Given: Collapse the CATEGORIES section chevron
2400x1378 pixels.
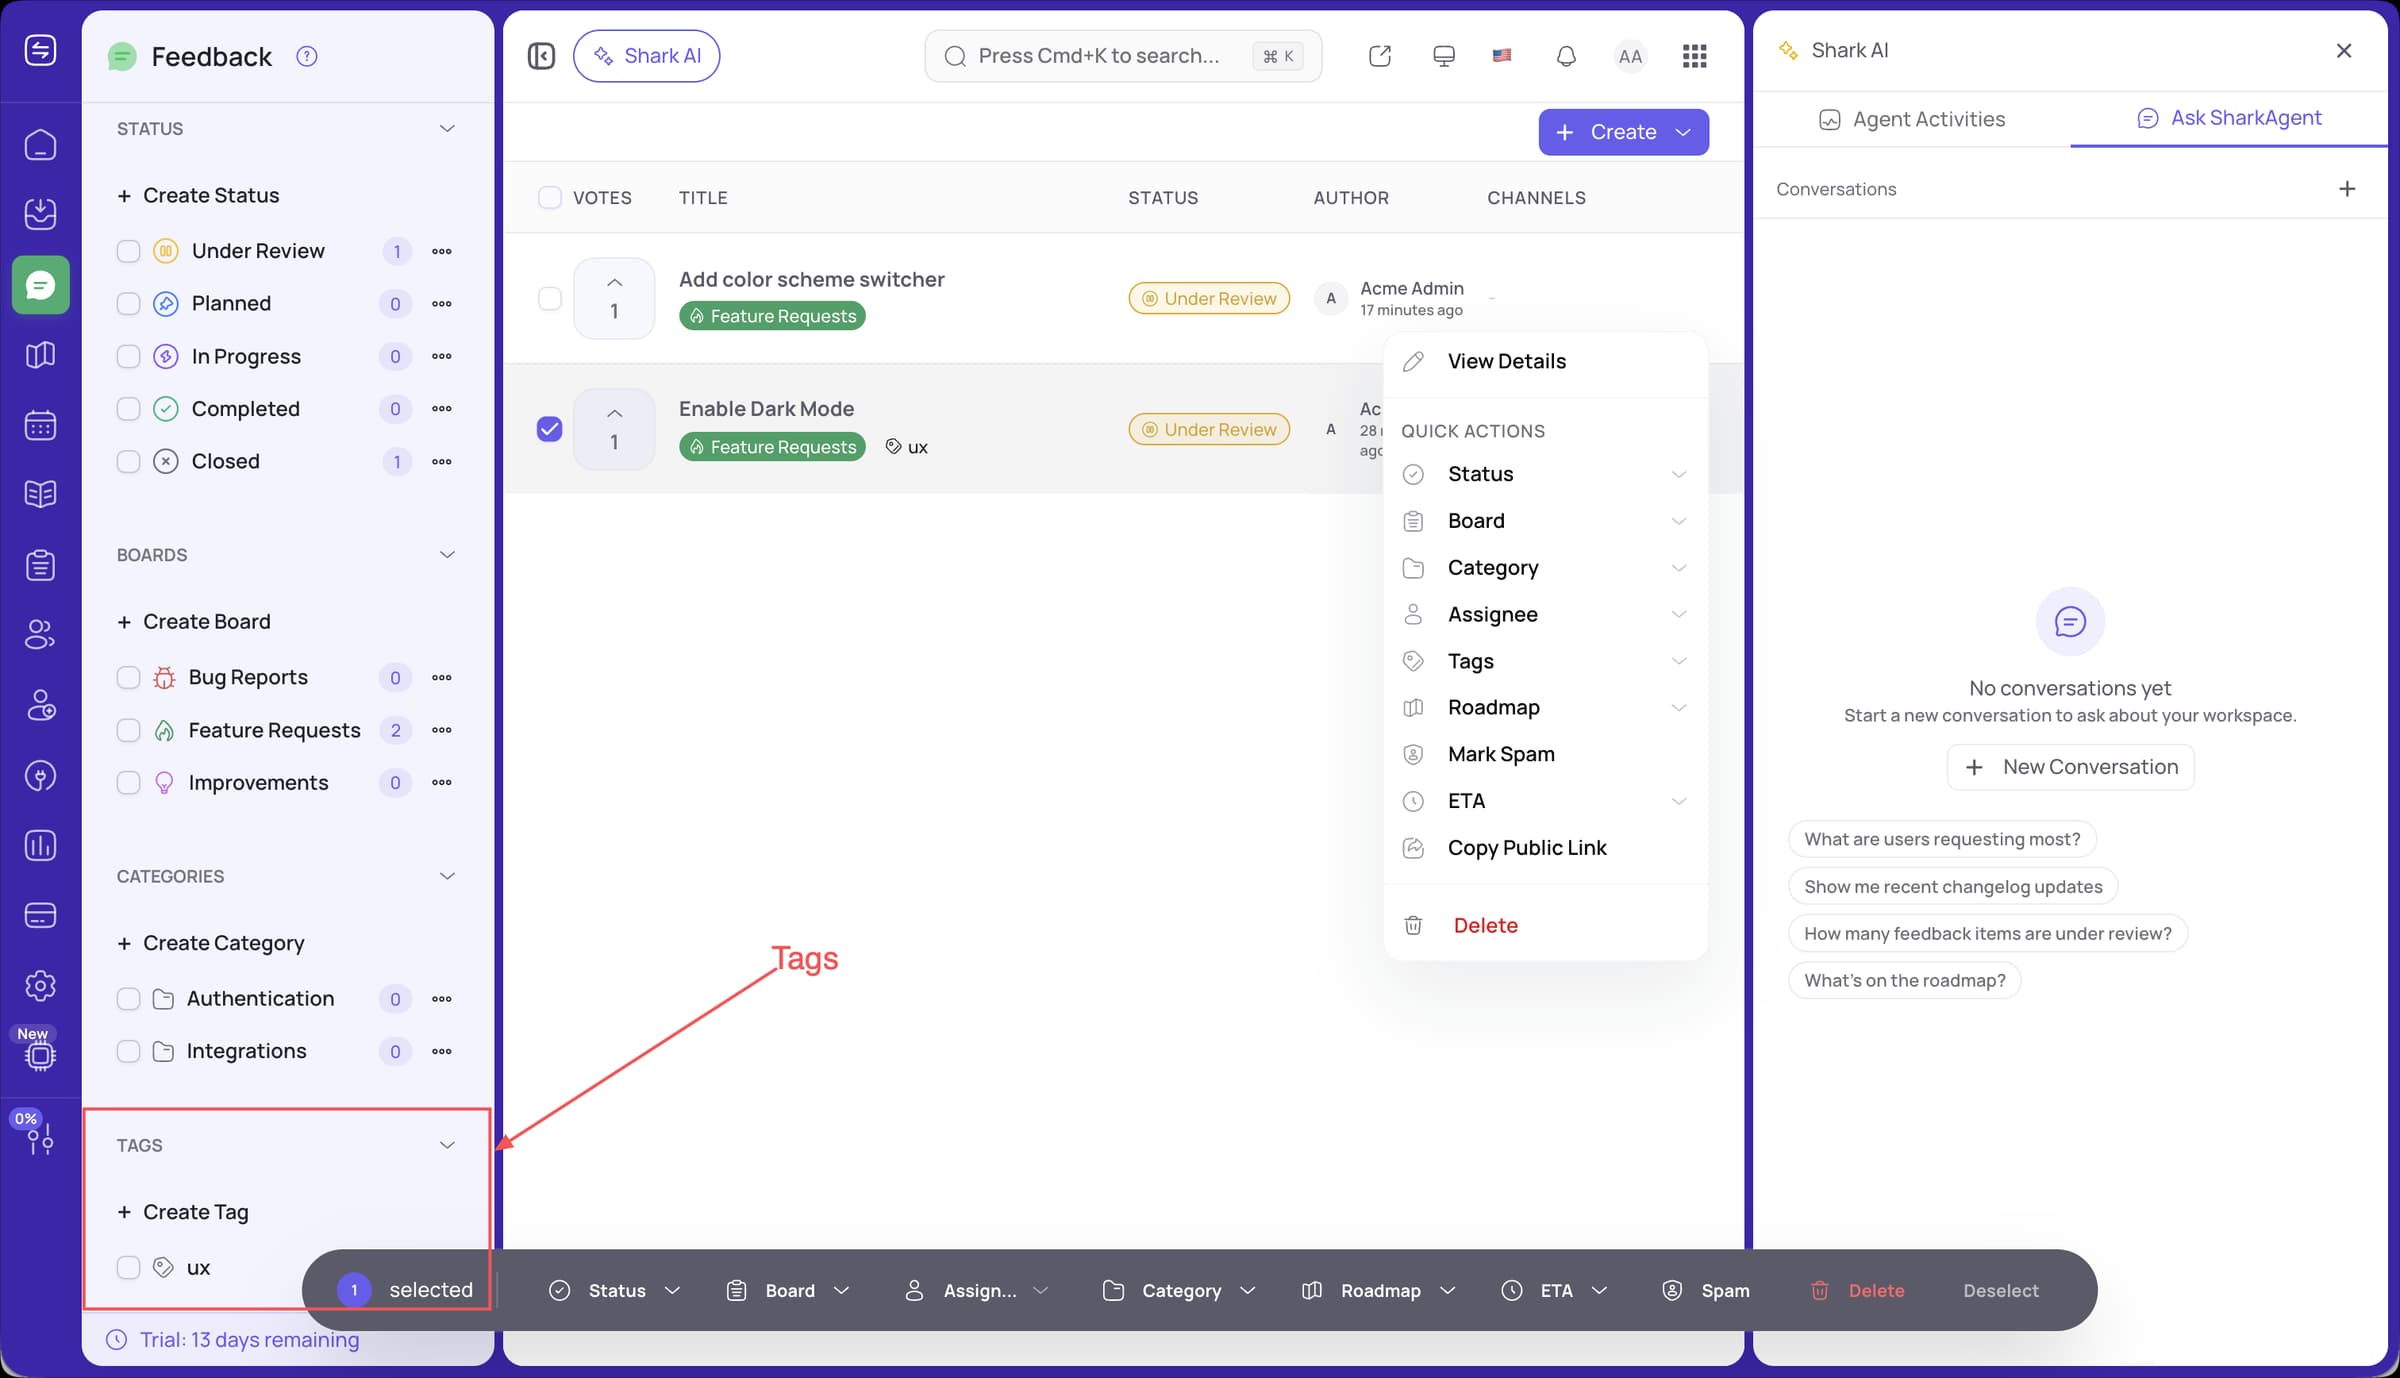Looking at the screenshot, I should 447,876.
